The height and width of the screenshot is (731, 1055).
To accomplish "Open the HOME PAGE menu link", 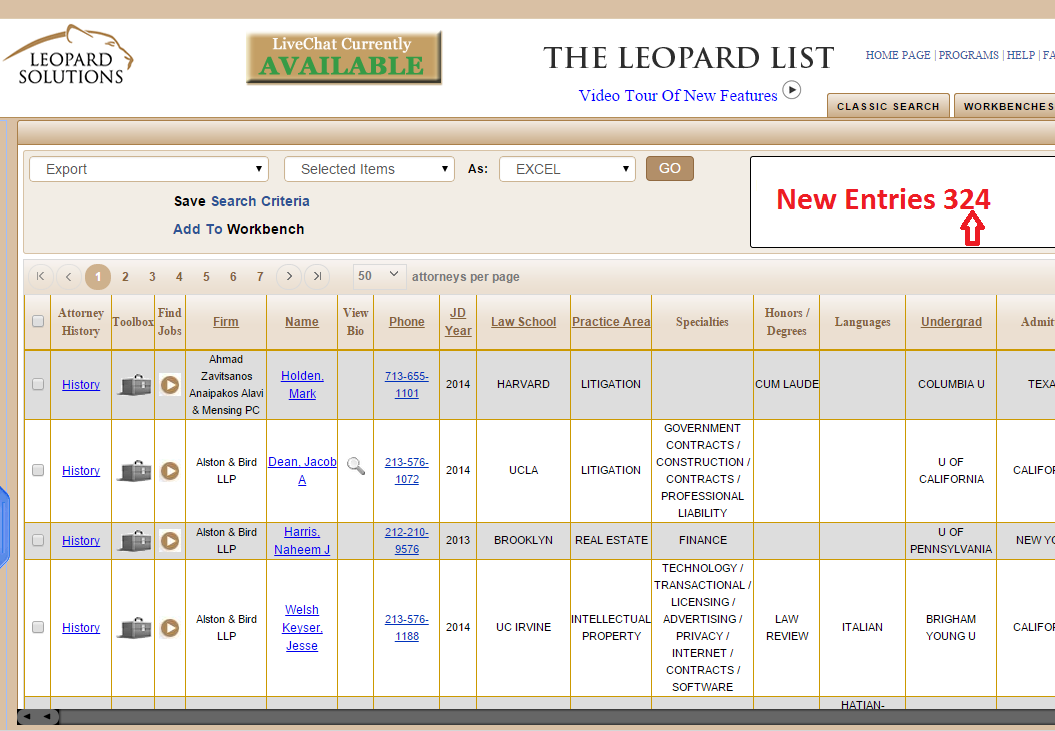I will coord(898,55).
